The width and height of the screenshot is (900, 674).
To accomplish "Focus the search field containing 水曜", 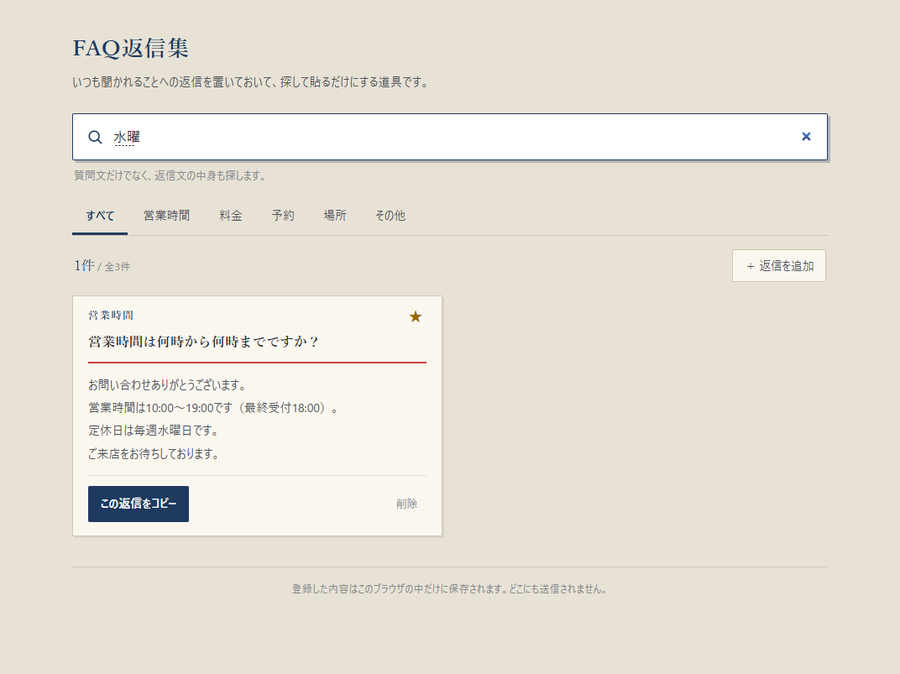I will coord(450,137).
